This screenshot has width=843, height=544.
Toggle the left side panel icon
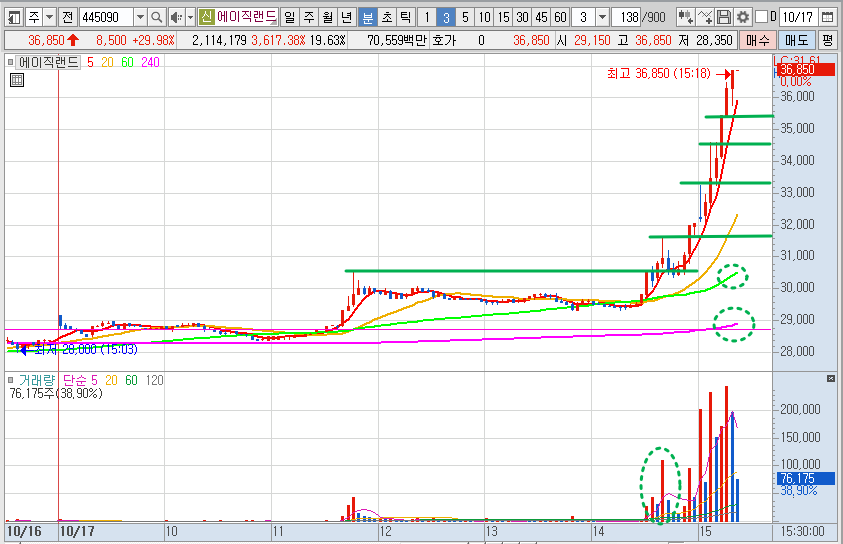coord(14,18)
